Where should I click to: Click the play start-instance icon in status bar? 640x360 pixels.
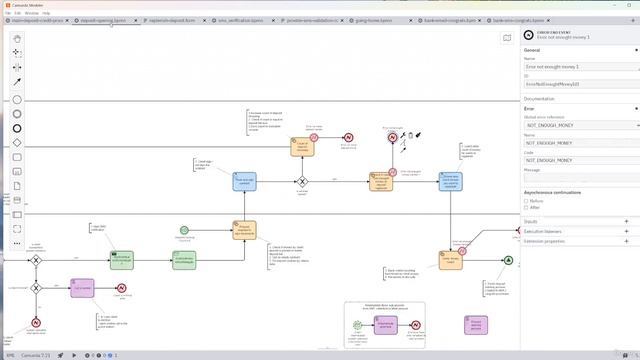tap(74, 356)
